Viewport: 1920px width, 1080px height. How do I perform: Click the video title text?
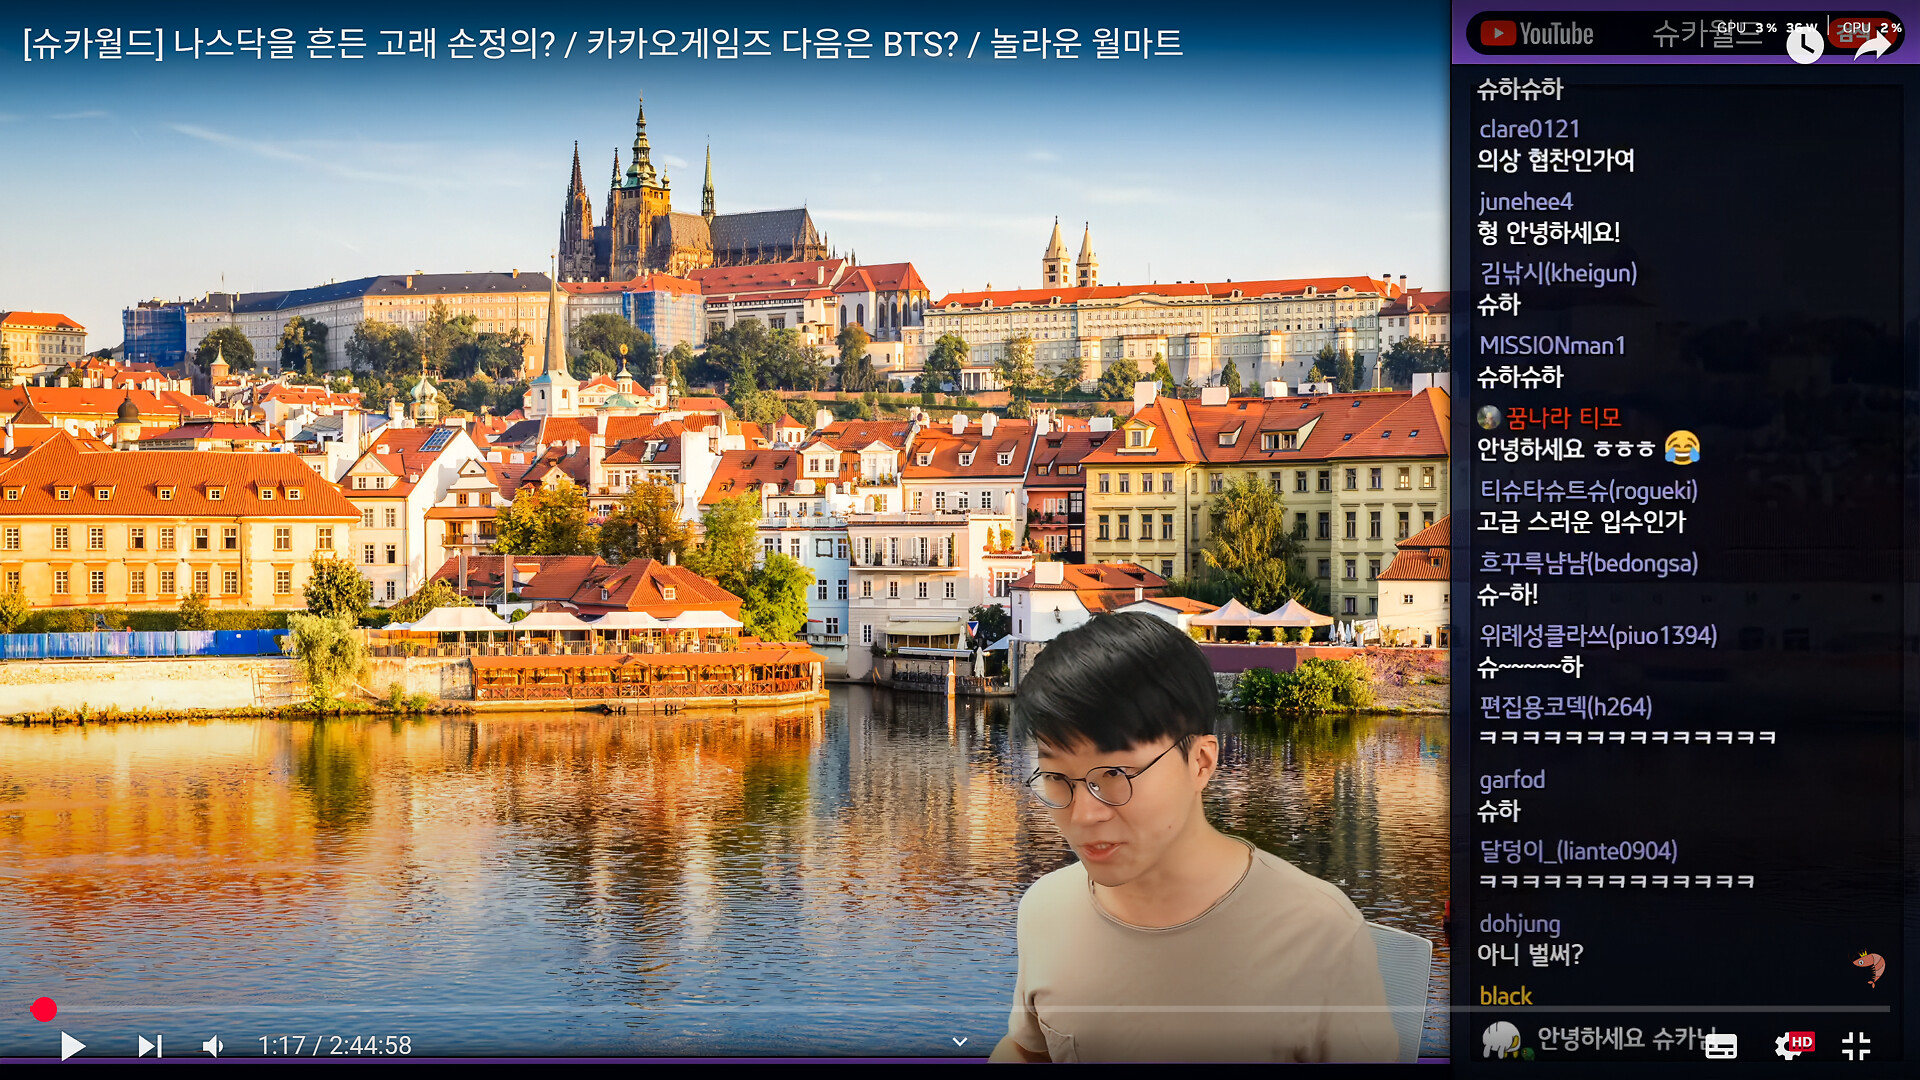602,43
